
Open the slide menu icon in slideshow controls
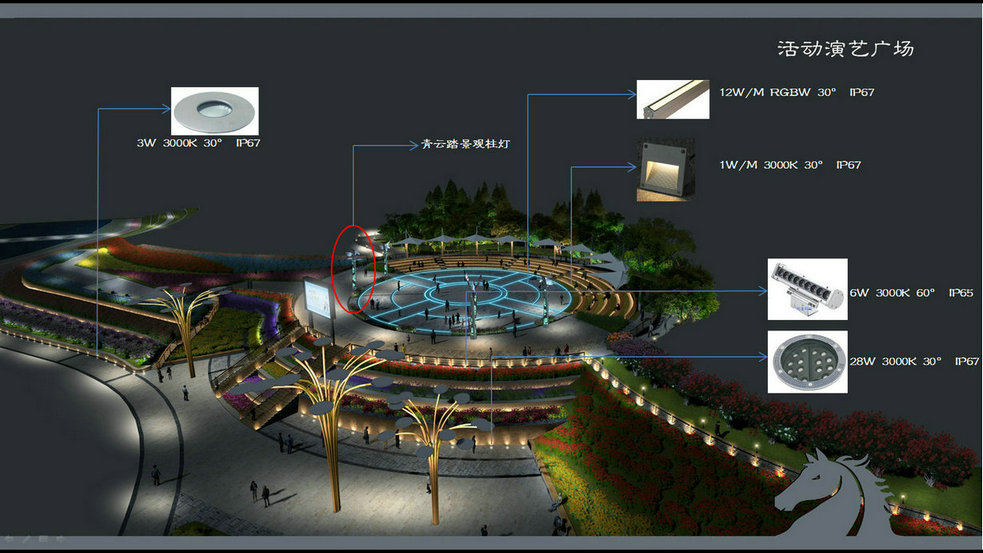coord(43,539)
